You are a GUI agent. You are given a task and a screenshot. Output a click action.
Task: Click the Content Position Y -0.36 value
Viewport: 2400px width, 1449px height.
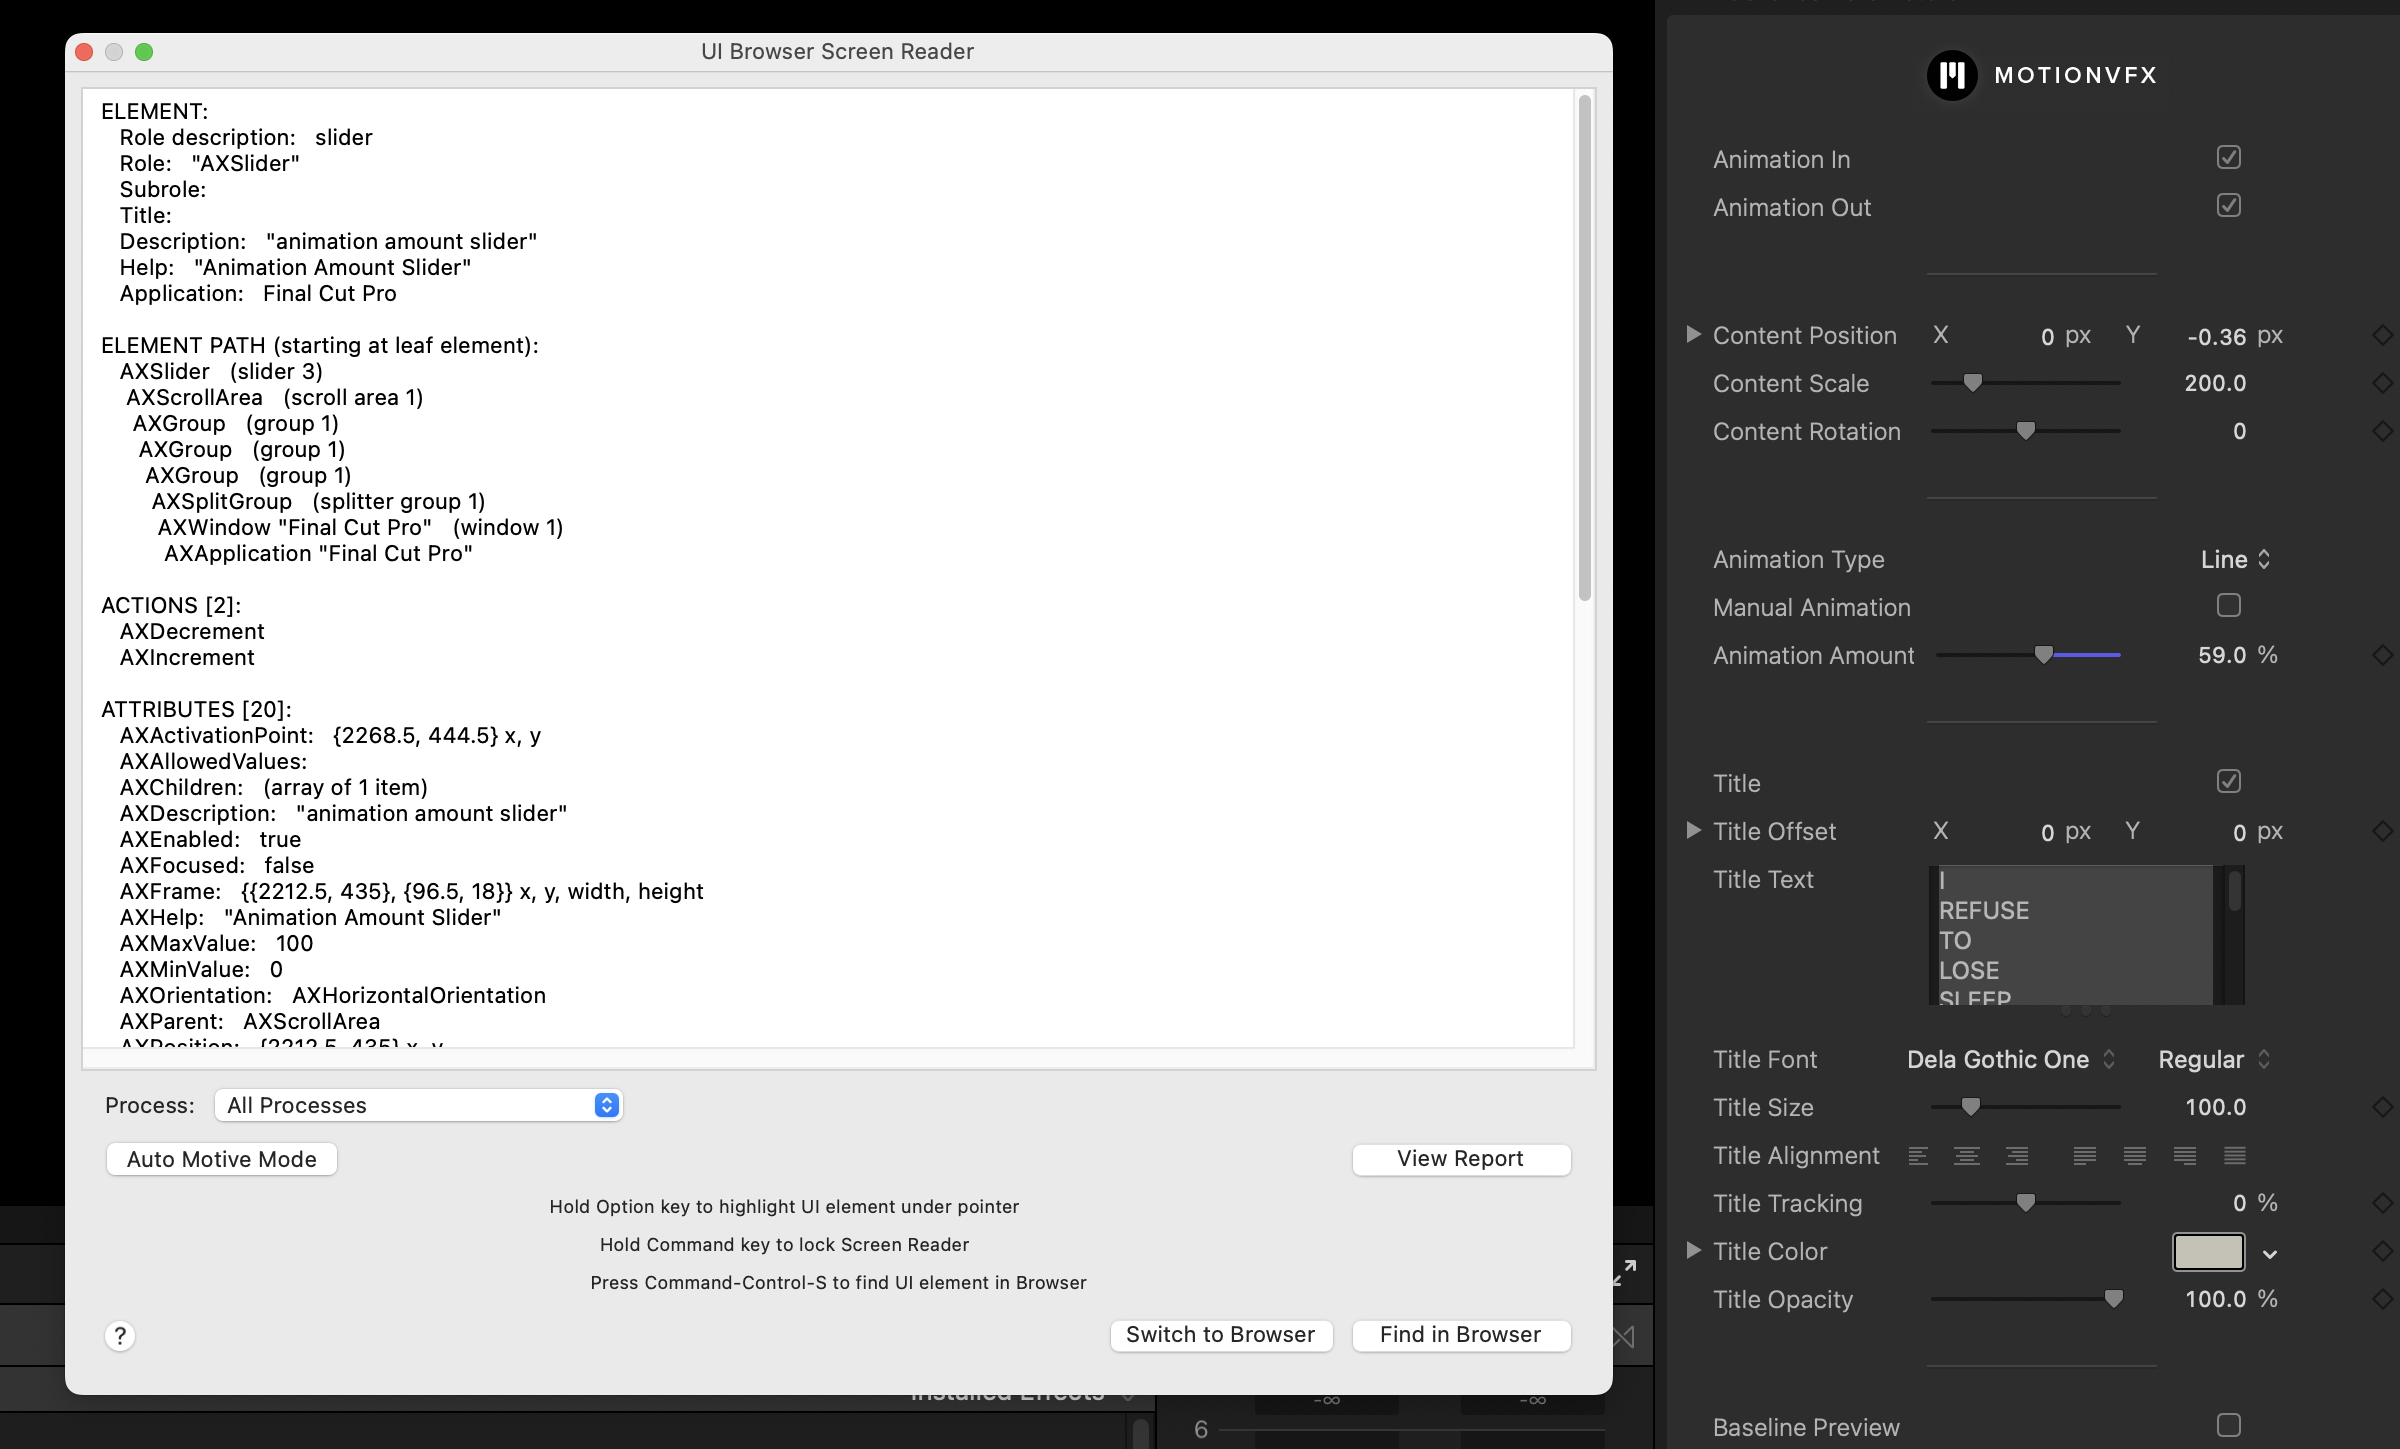coord(2217,336)
